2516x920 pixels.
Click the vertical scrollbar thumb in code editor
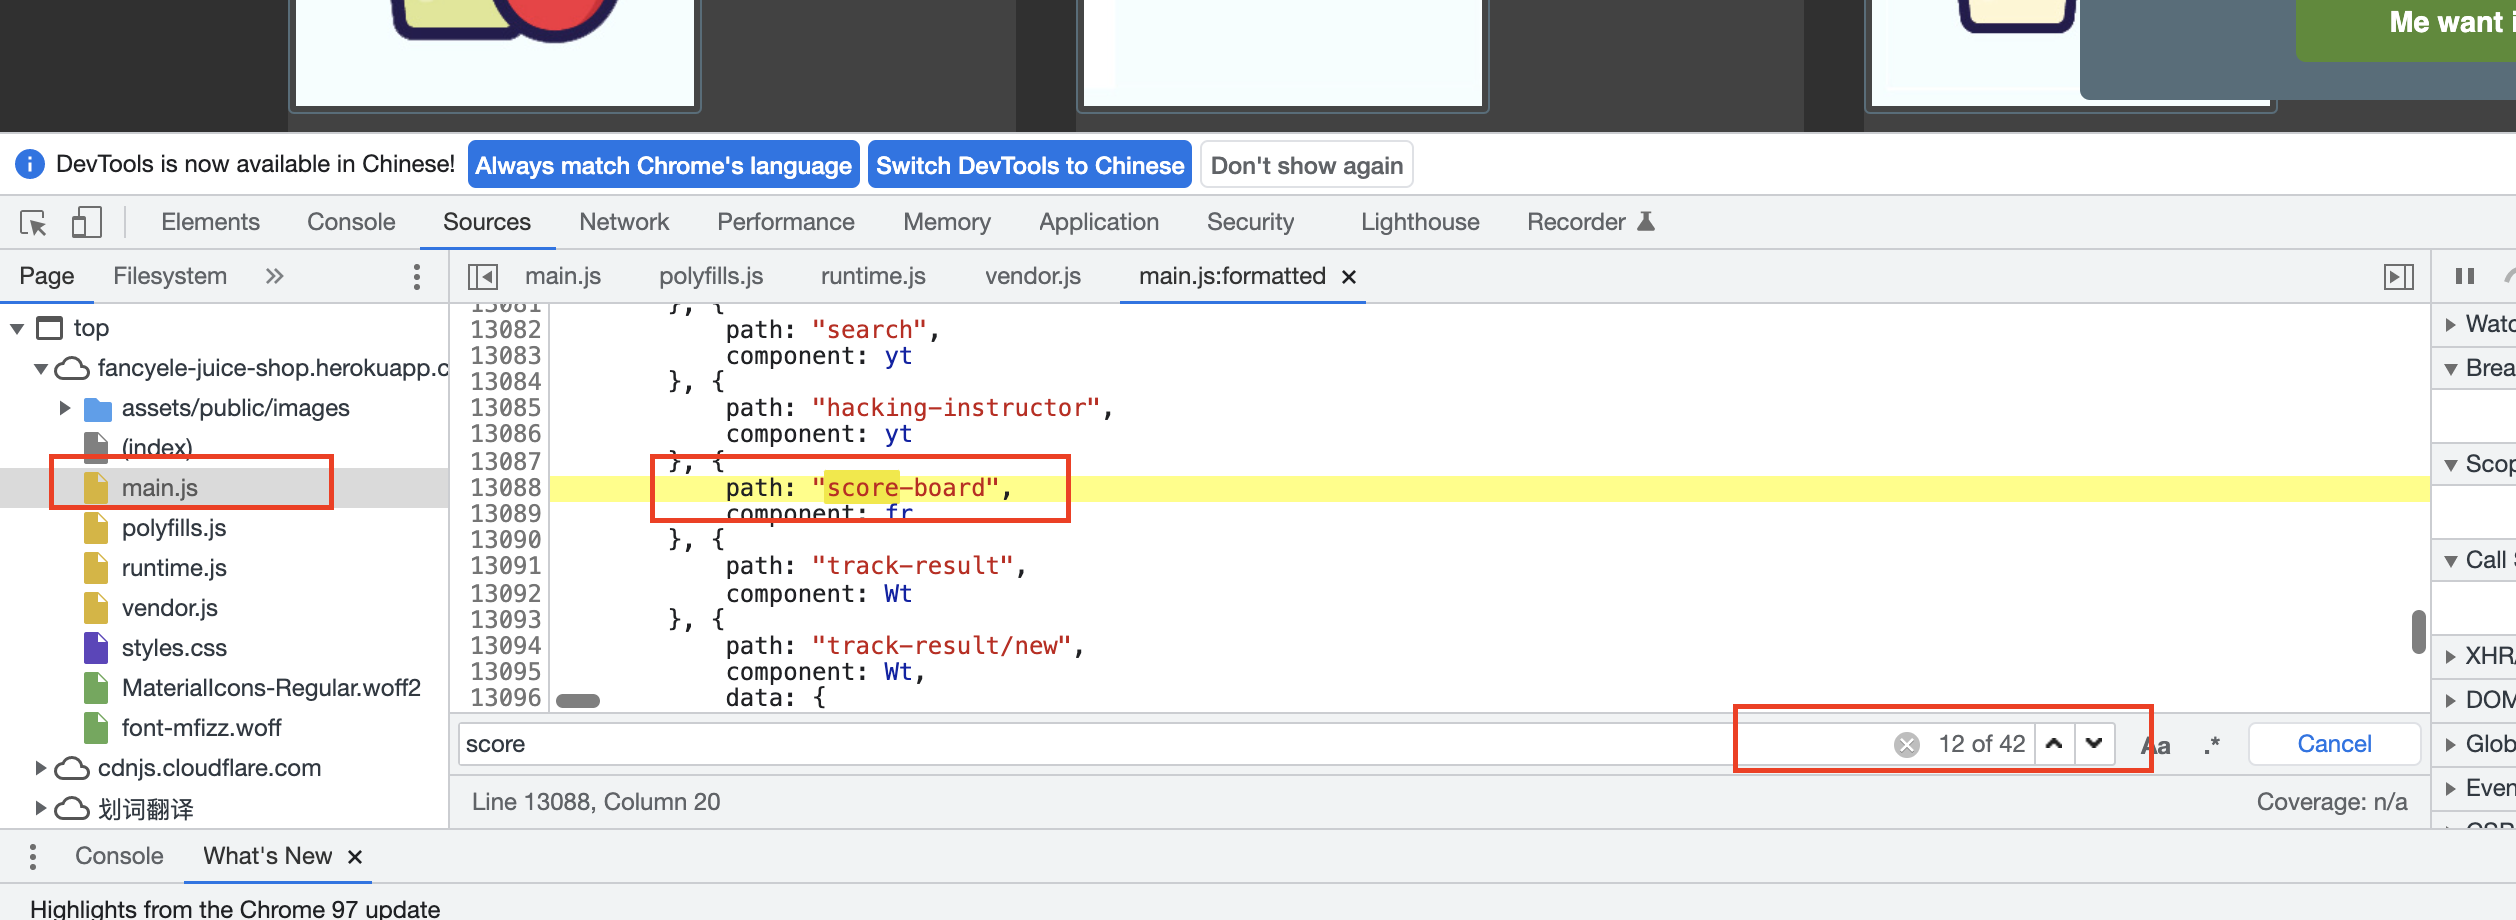2419,632
